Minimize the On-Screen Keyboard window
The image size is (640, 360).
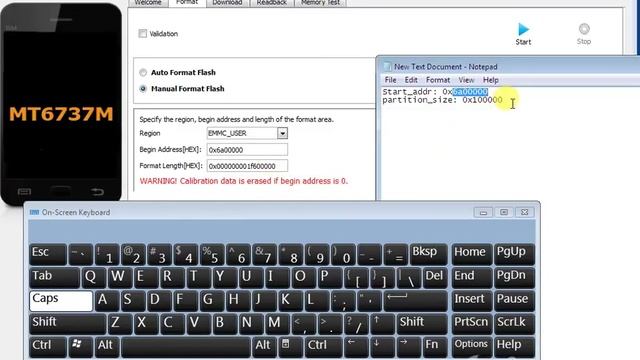point(483,212)
